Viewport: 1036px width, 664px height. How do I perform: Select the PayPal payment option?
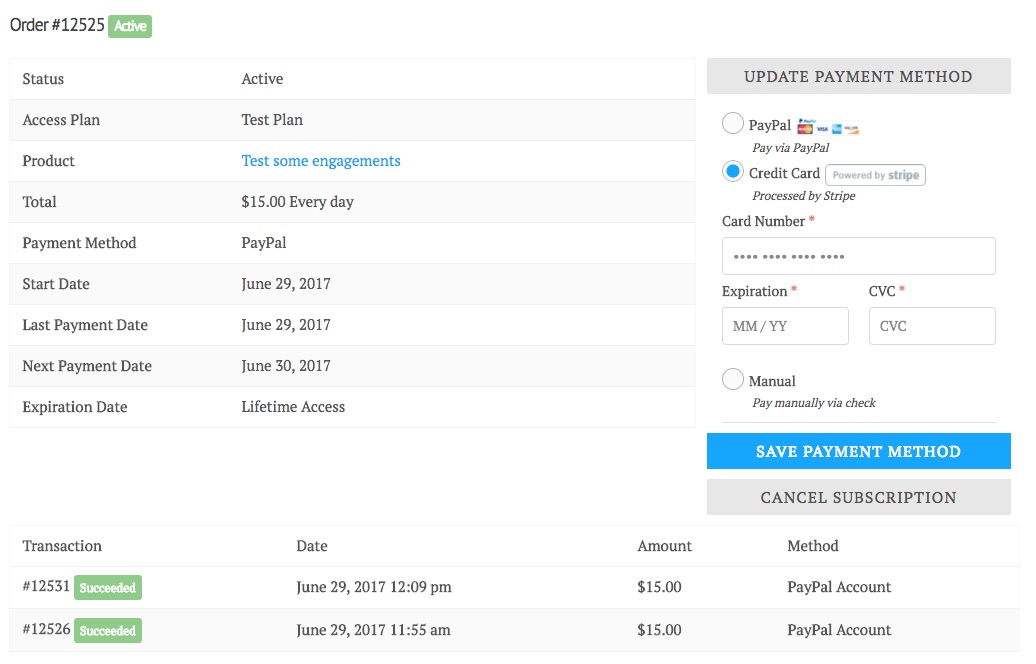pyautogui.click(x=733, y=124)
